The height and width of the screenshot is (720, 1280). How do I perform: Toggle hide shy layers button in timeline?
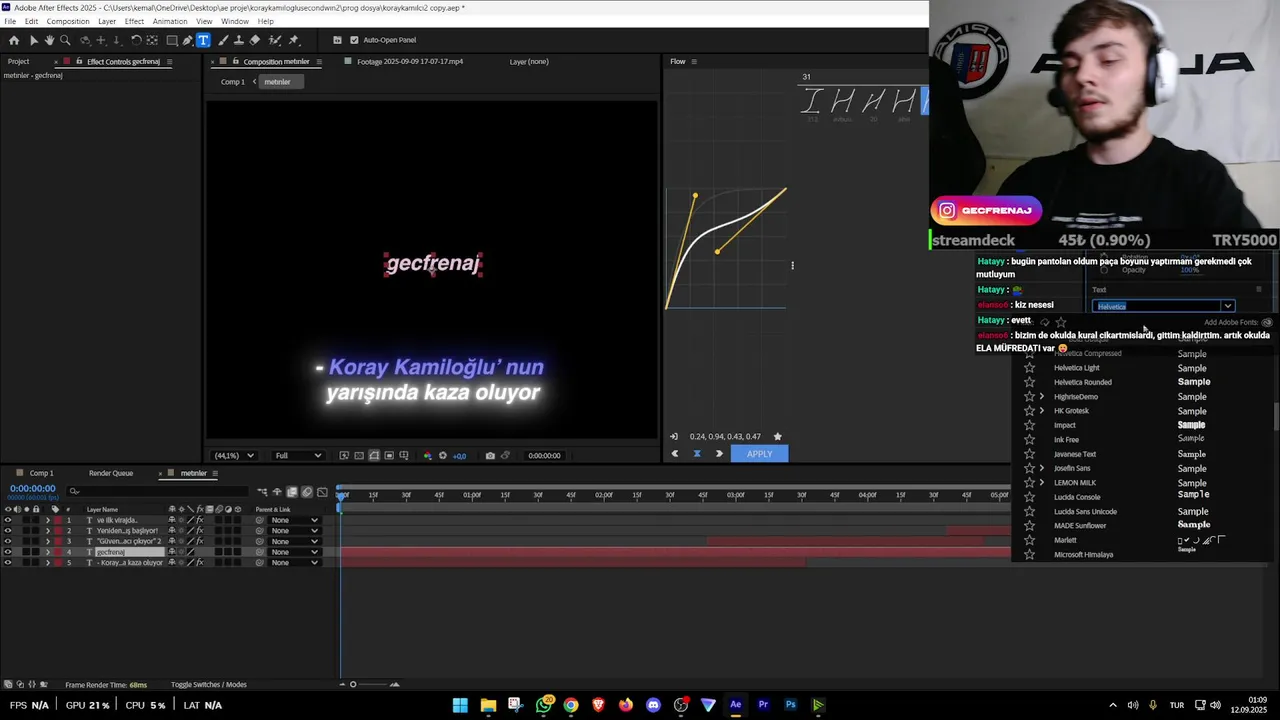click(x=277, y=492)
